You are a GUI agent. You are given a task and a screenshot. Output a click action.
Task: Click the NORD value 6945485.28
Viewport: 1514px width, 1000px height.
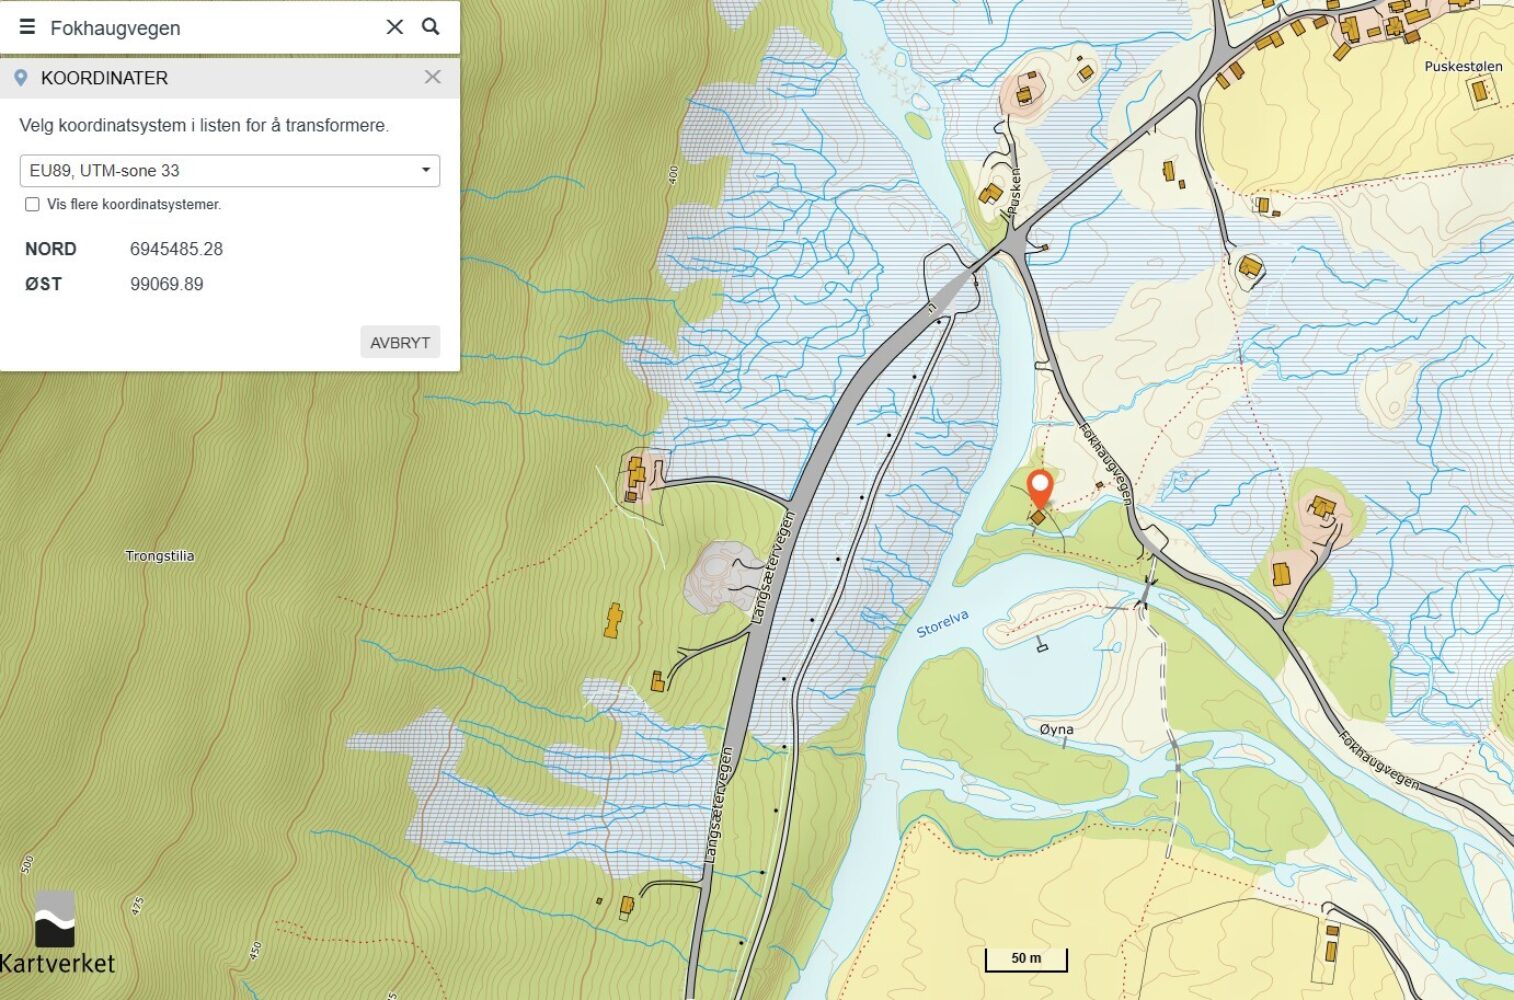coord(176,249)
